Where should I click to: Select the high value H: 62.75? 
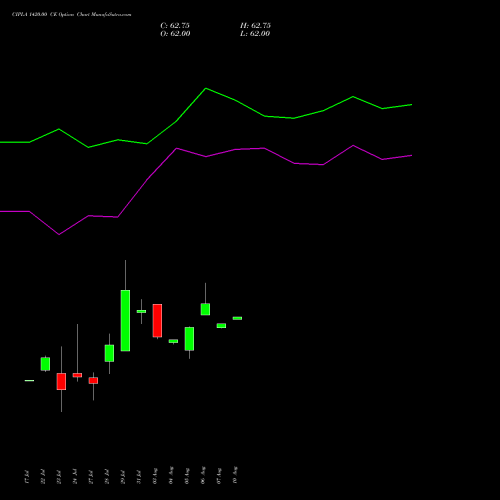[255, 26]
